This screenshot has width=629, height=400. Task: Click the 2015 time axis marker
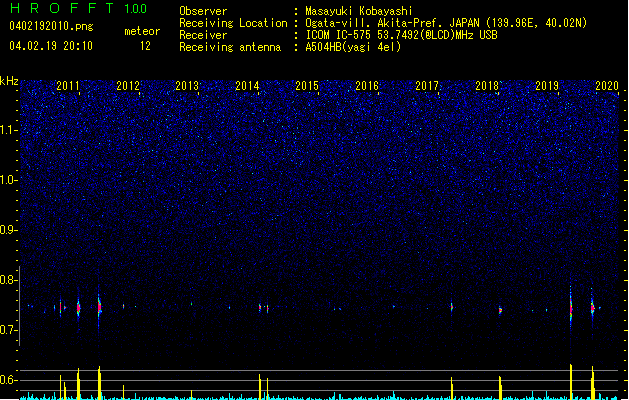tap(307, 85)
